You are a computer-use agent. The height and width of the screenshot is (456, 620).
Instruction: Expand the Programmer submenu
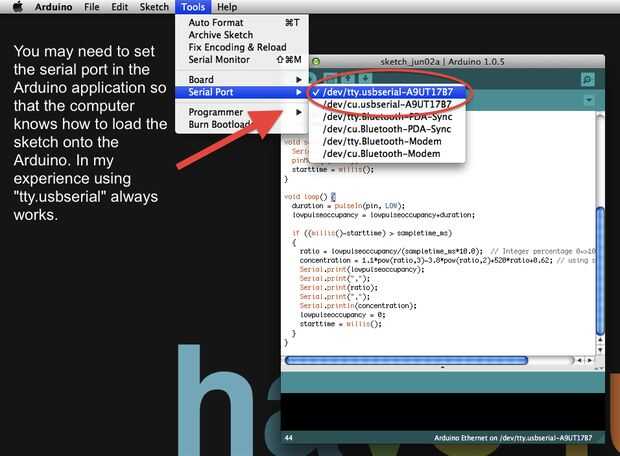pos(242,112)
